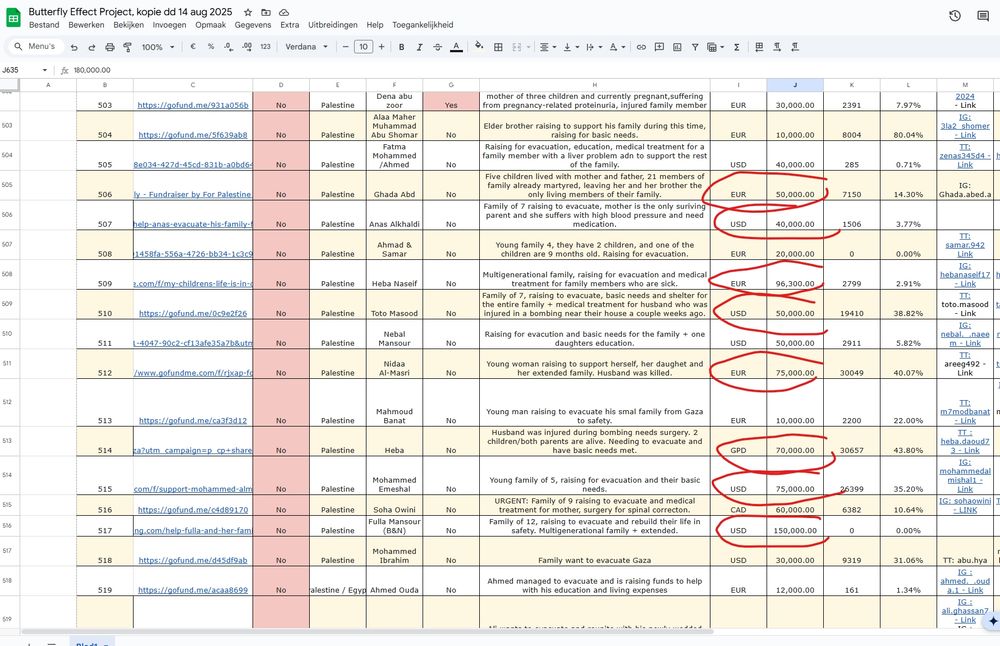
Task: Check the cloud save status icon
Action: 284,13
